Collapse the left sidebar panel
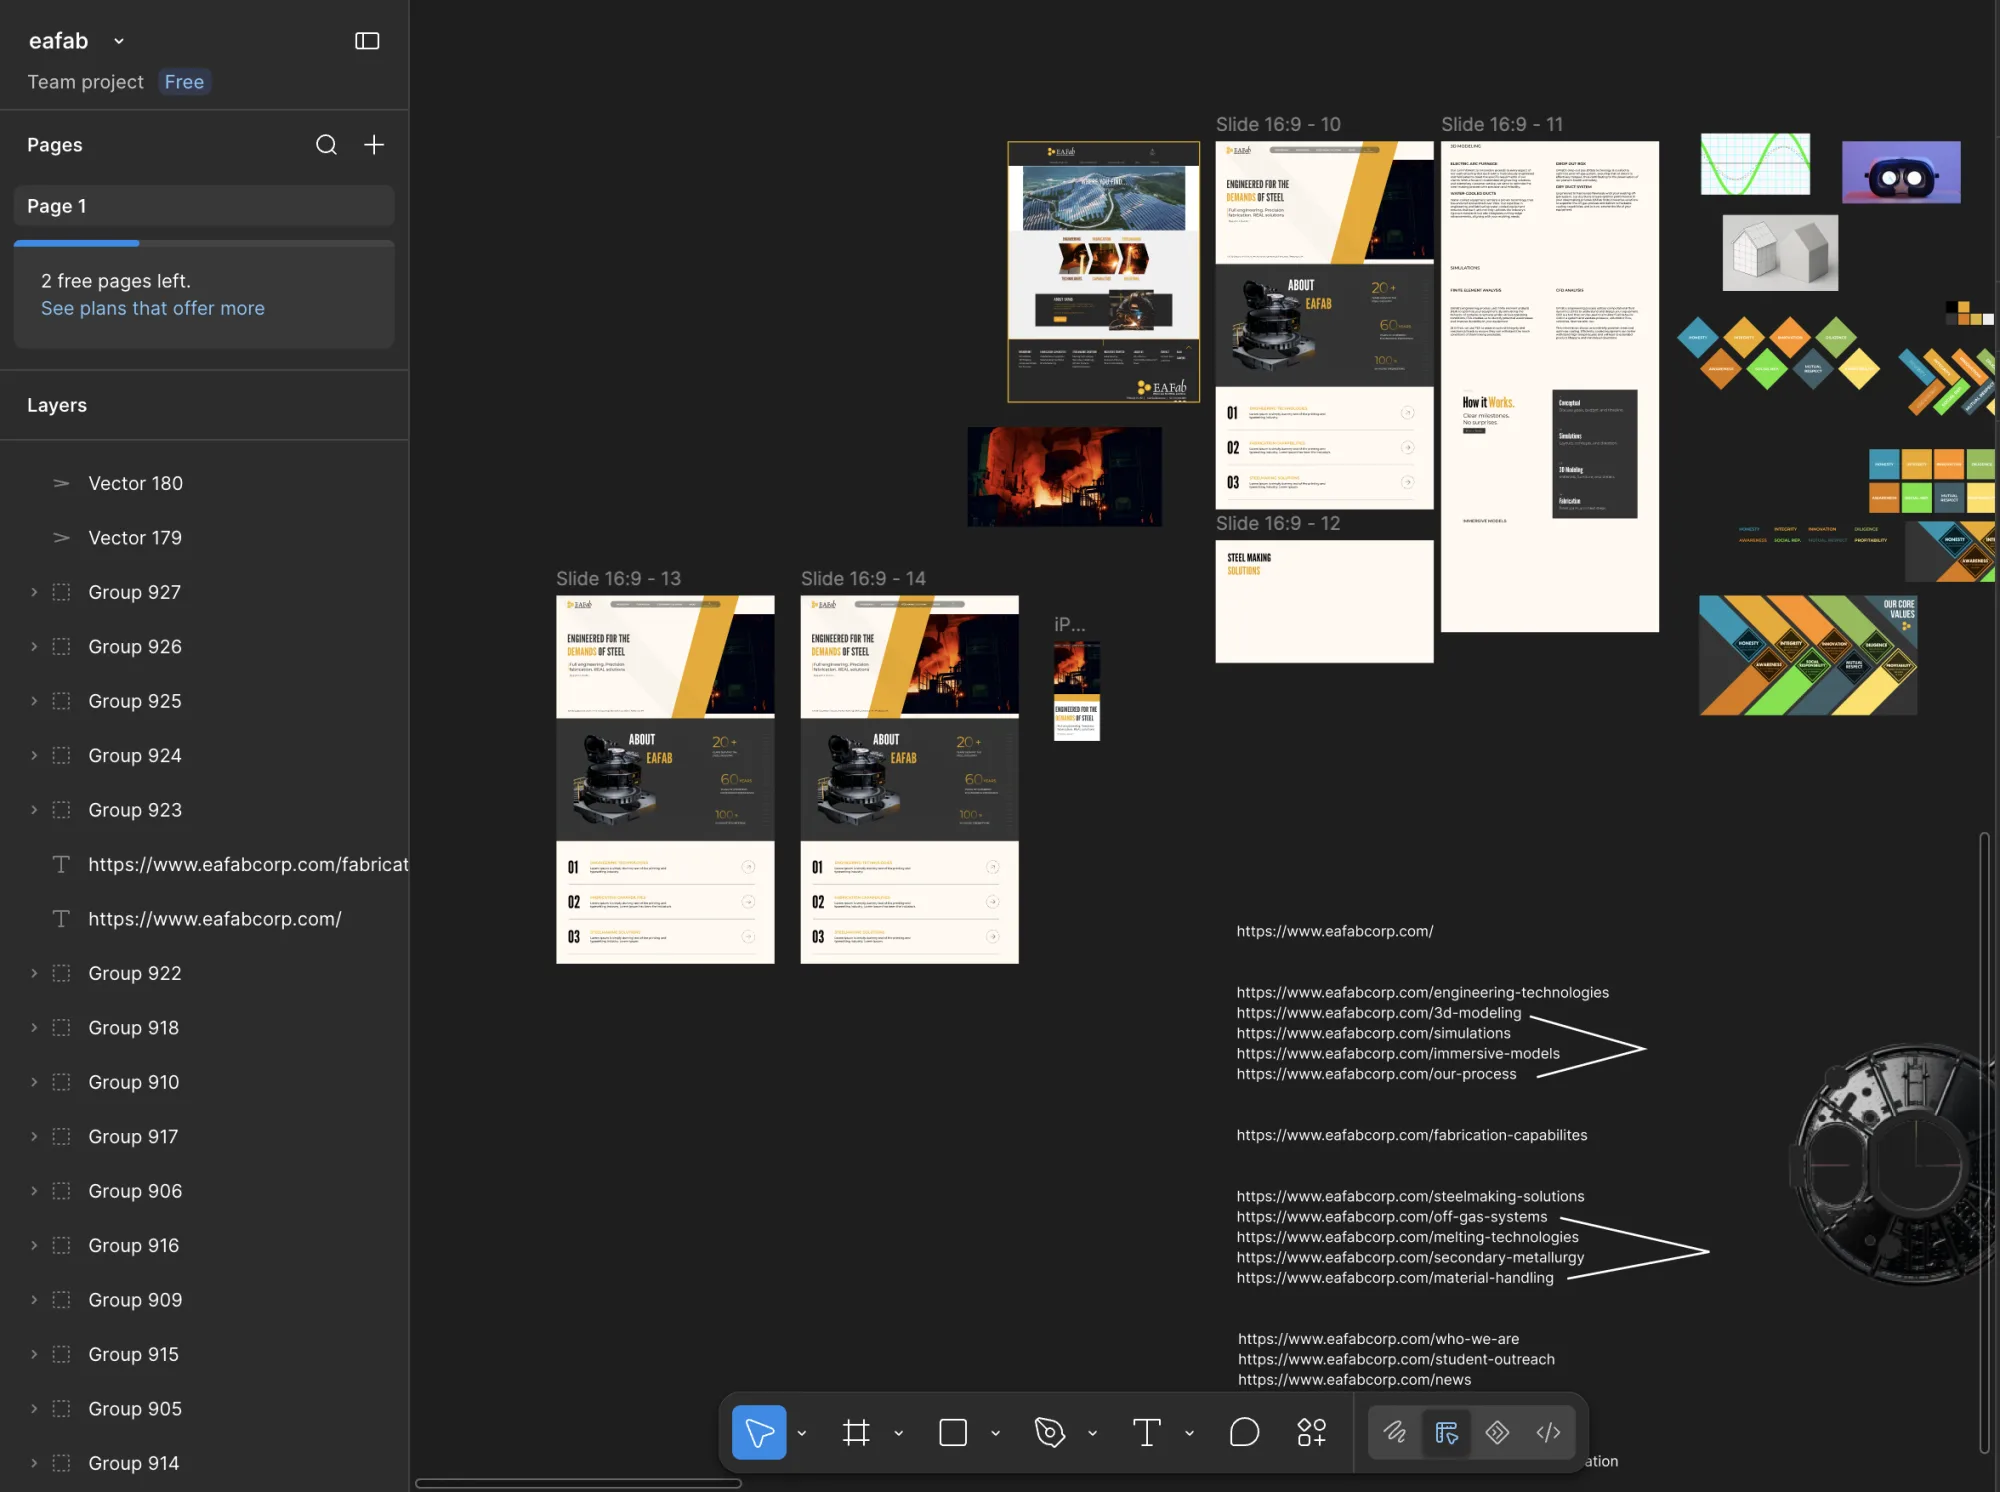Screen dimensions: 2000x1492 pyautogui.click(x=367, y=41)
